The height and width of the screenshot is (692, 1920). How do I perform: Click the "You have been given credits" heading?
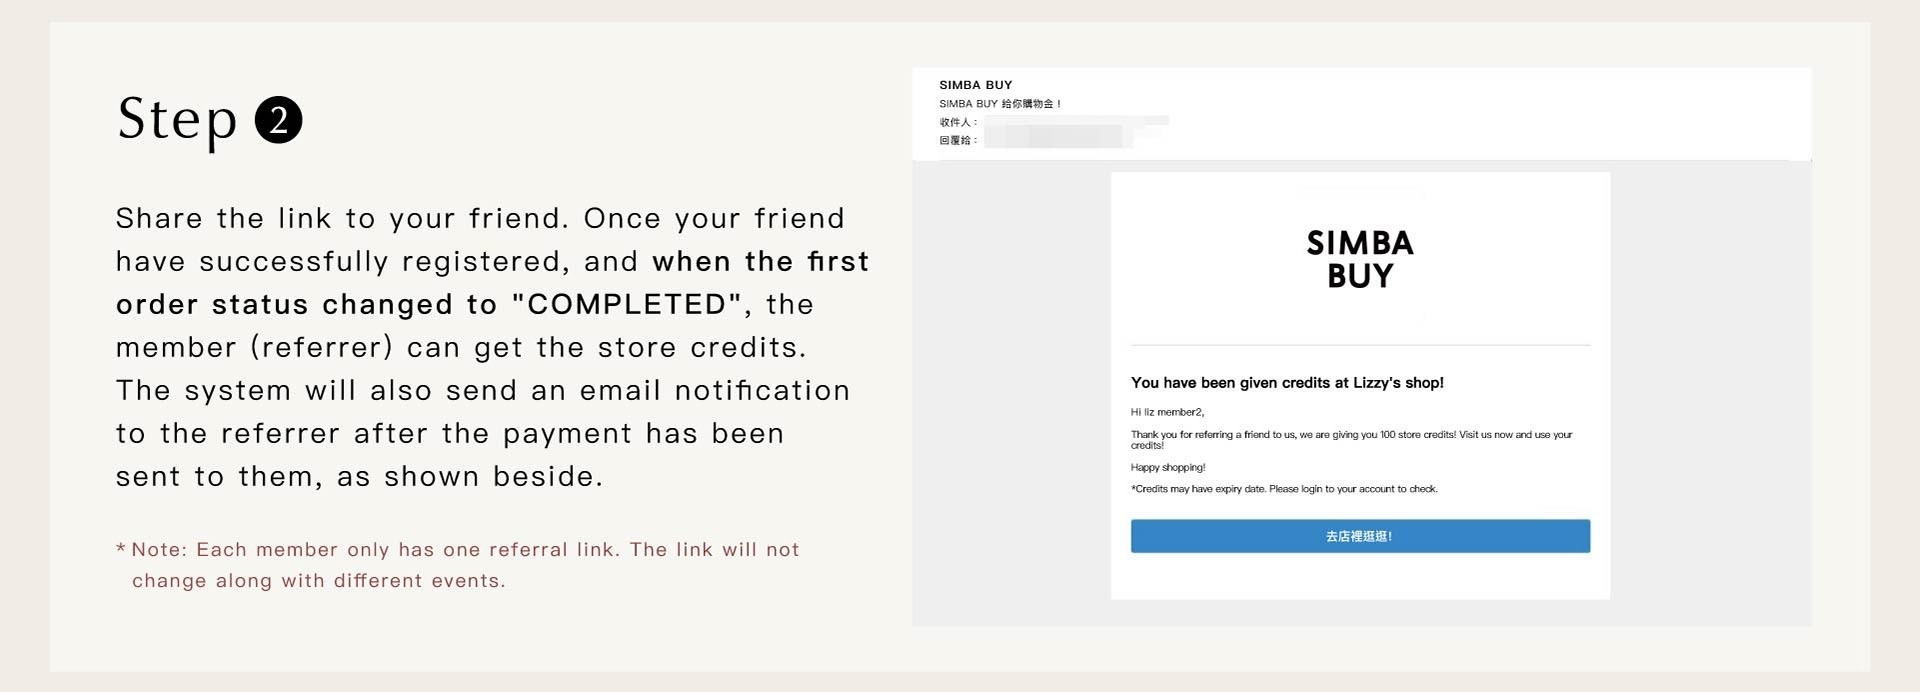1287,383
